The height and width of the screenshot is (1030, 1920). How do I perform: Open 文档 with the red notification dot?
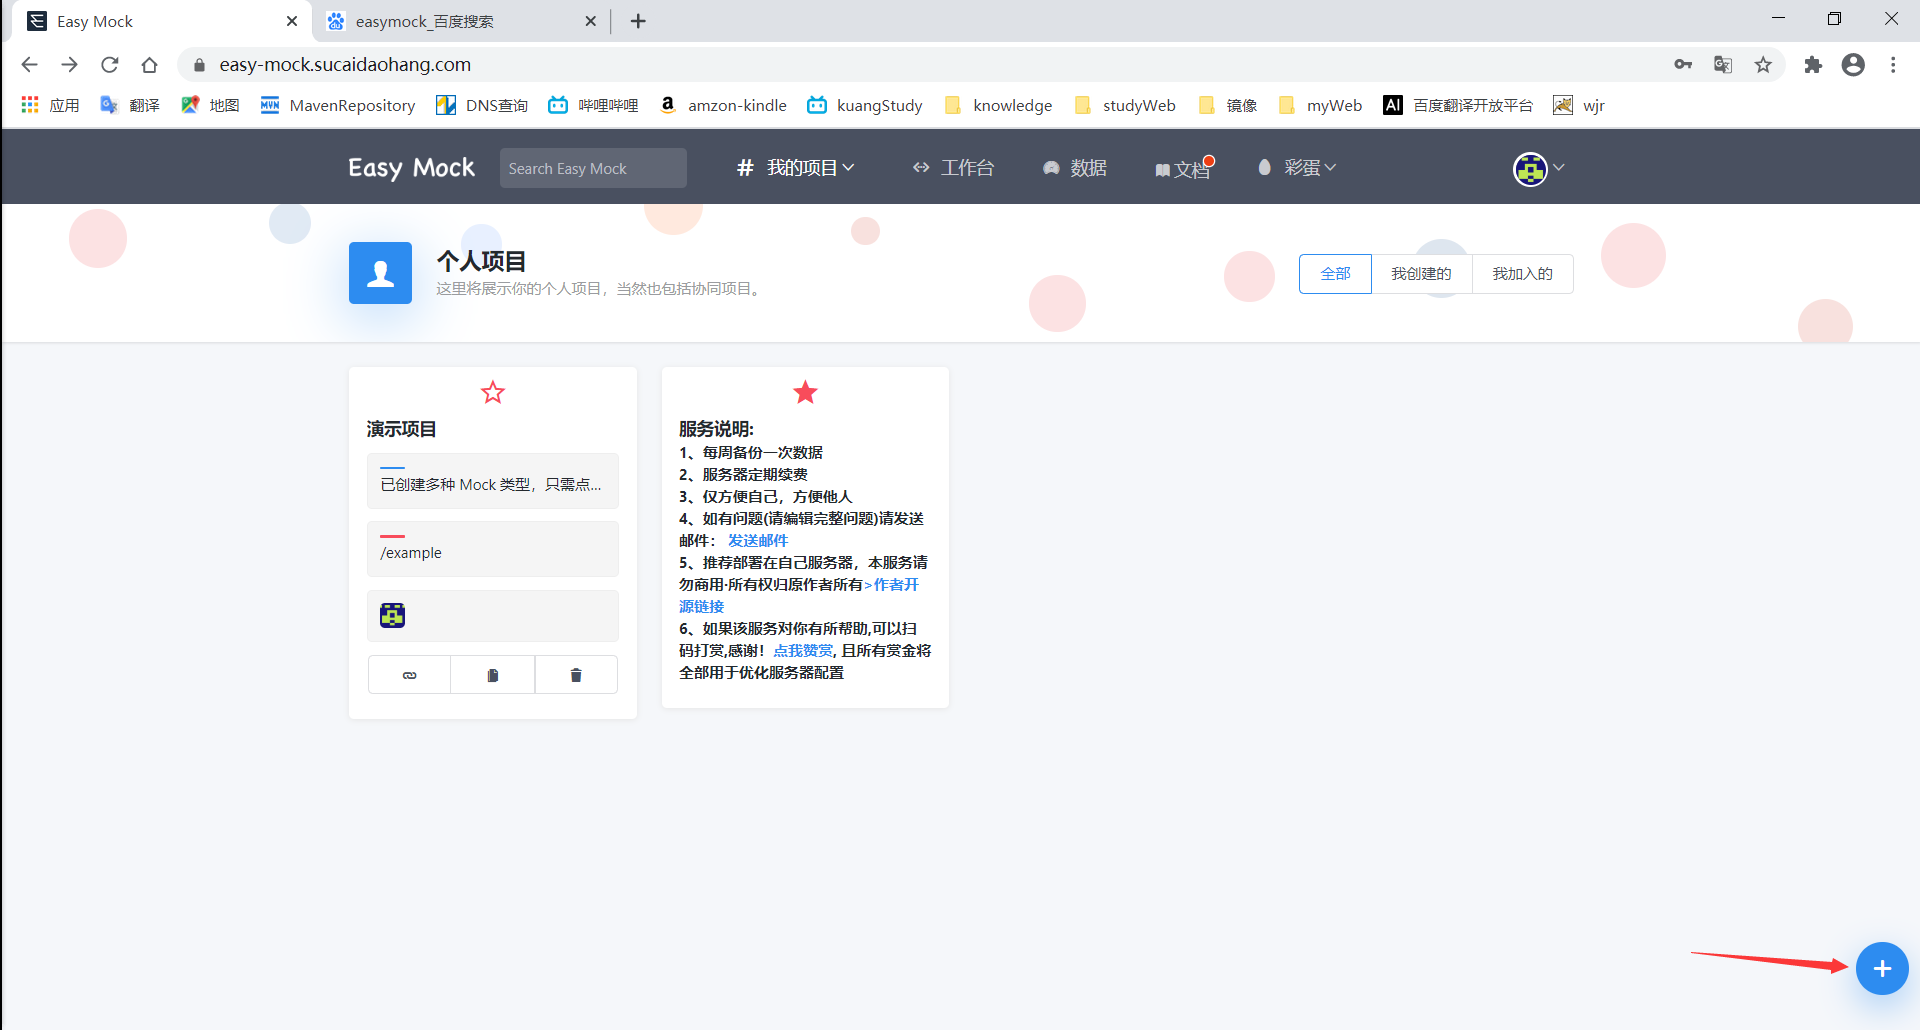pyautogui.click(x=1183, y=168)
